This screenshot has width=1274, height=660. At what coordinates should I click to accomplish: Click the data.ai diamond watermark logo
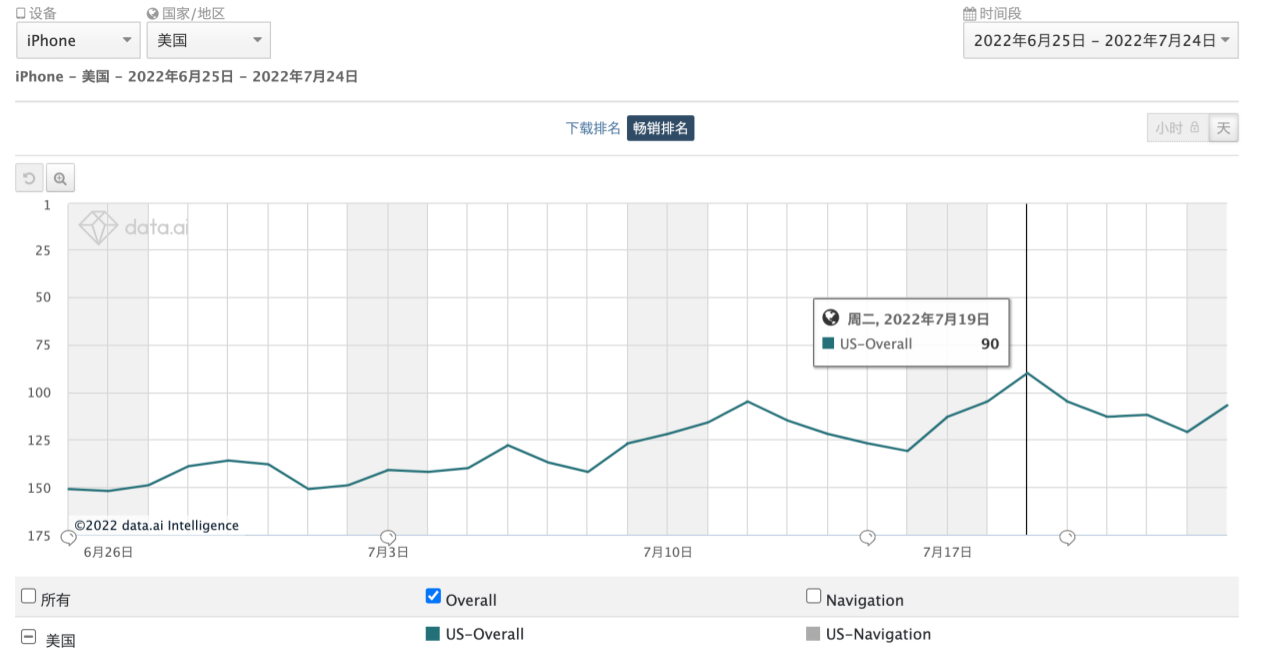coord(99,227)
